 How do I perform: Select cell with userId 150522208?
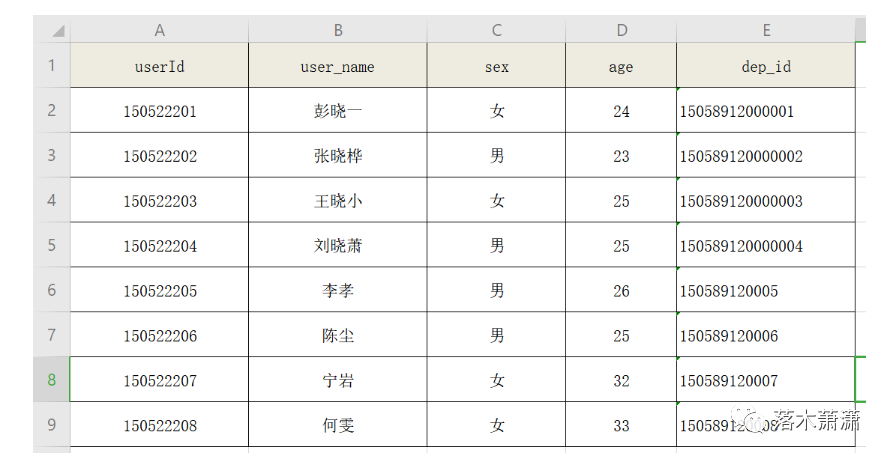tap(159, 424)
